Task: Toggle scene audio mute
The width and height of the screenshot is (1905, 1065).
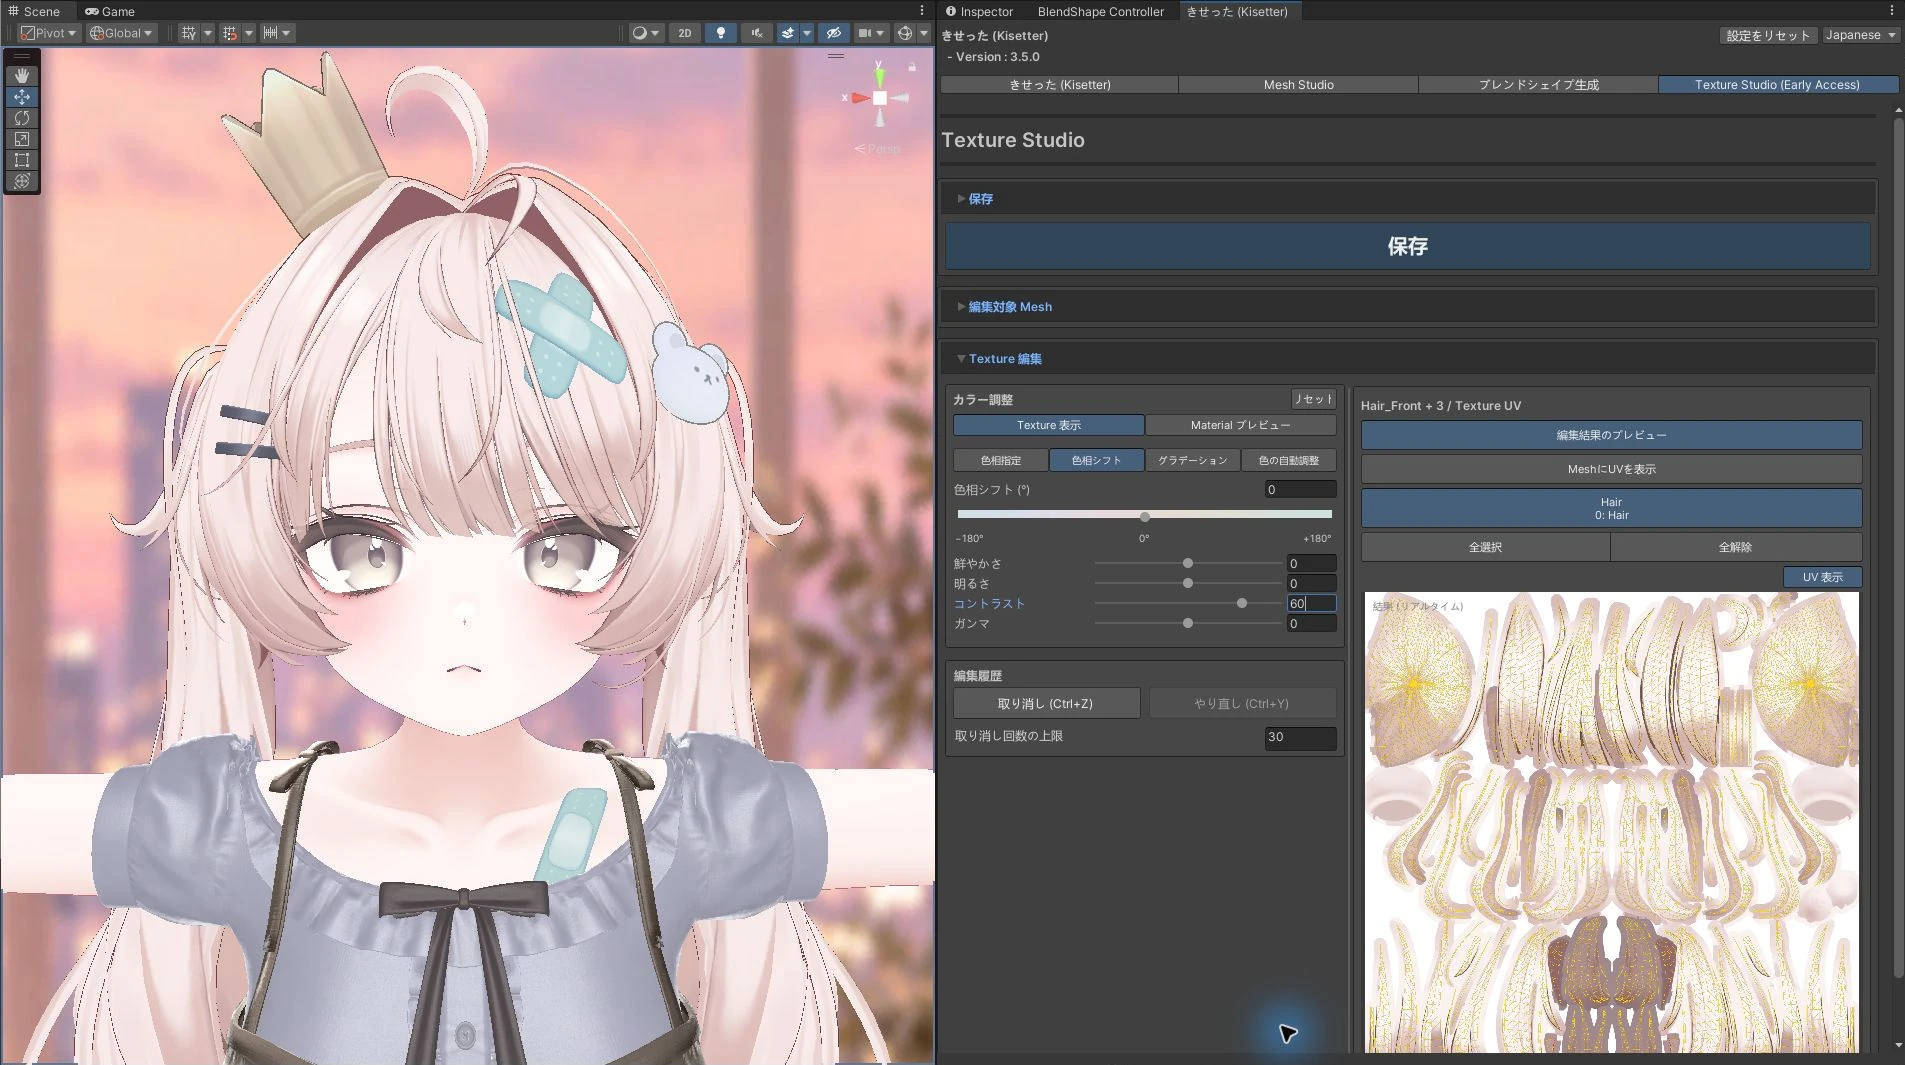Action: [757, 33]
